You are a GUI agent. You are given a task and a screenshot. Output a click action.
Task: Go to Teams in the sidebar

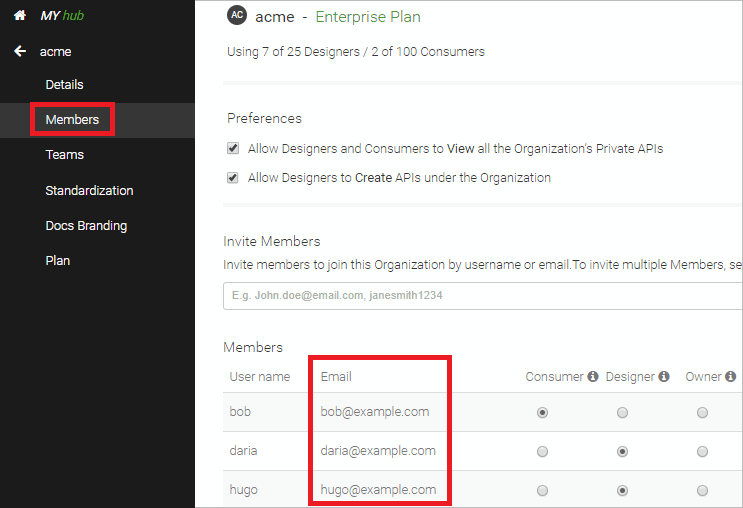(x=64, y=155)
